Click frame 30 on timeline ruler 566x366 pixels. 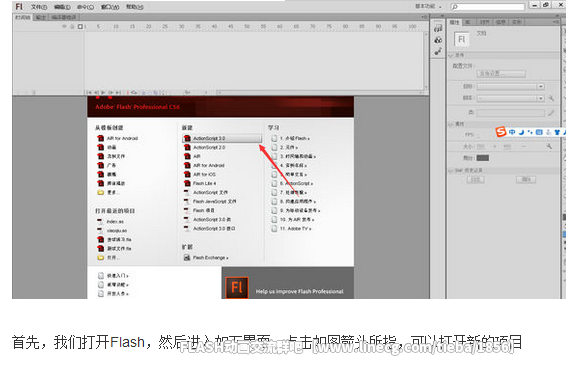point(182,27)
